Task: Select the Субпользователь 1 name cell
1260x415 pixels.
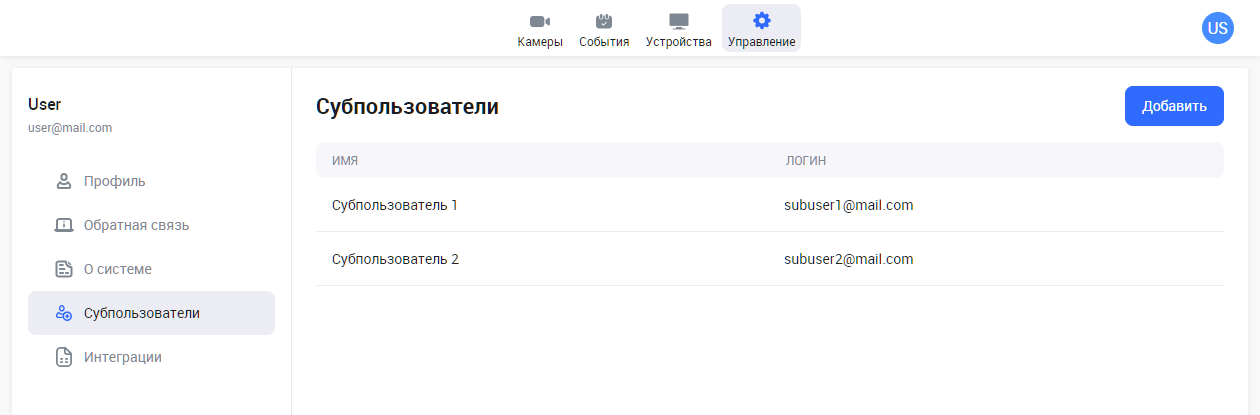Action: pos(394,205)
